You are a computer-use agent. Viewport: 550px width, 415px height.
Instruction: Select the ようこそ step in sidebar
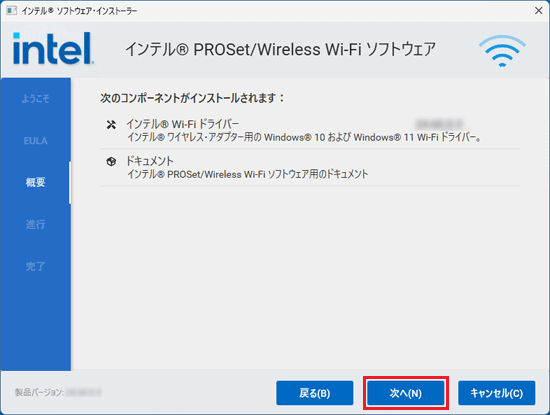(35, 99)
